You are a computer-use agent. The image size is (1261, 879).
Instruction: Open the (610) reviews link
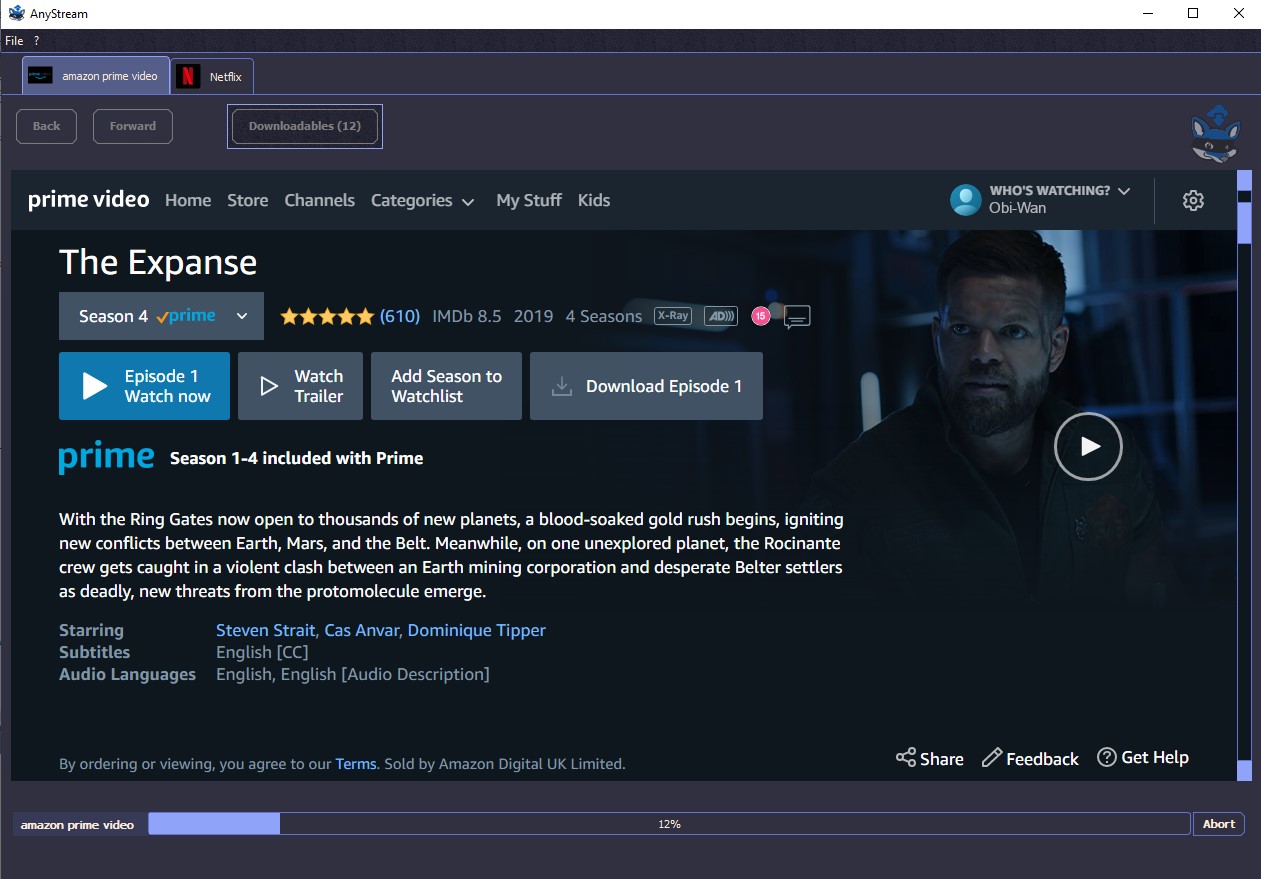click(x=400, y=316)
